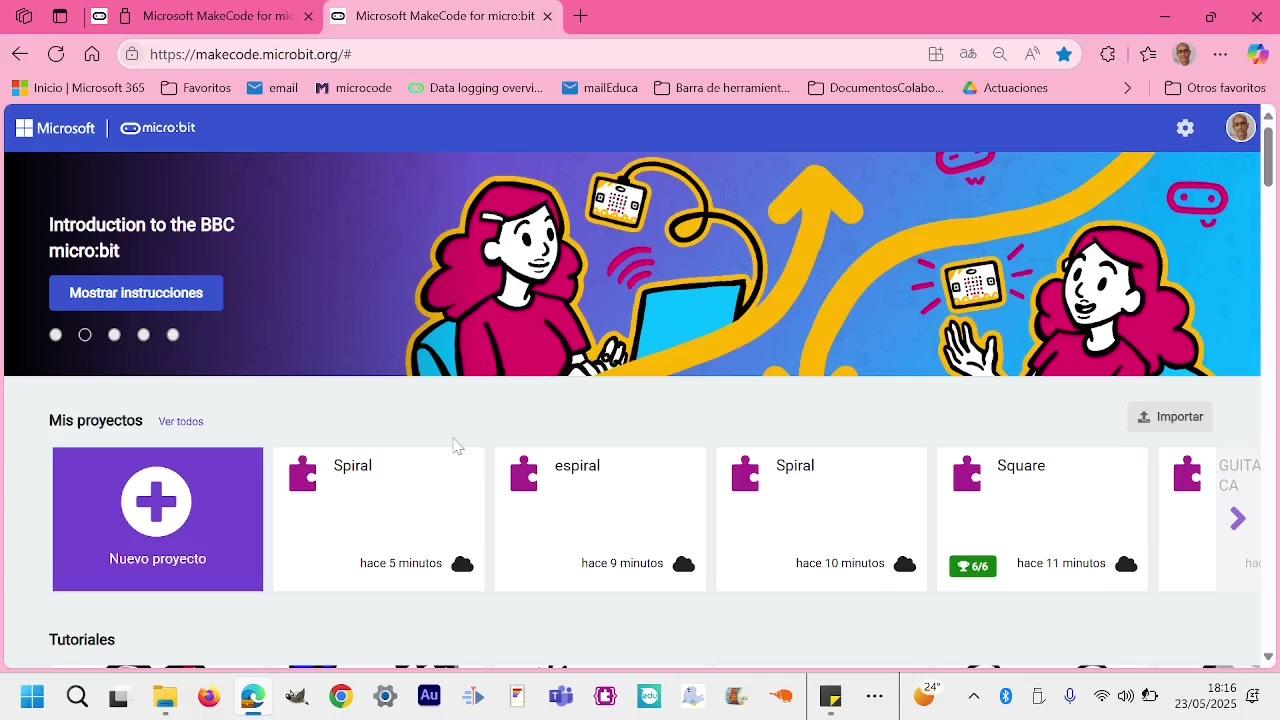The height and width of the screenshot is (720, 1280).
Task: Reload the page with the refresh icon
Action: pos(56,54)
